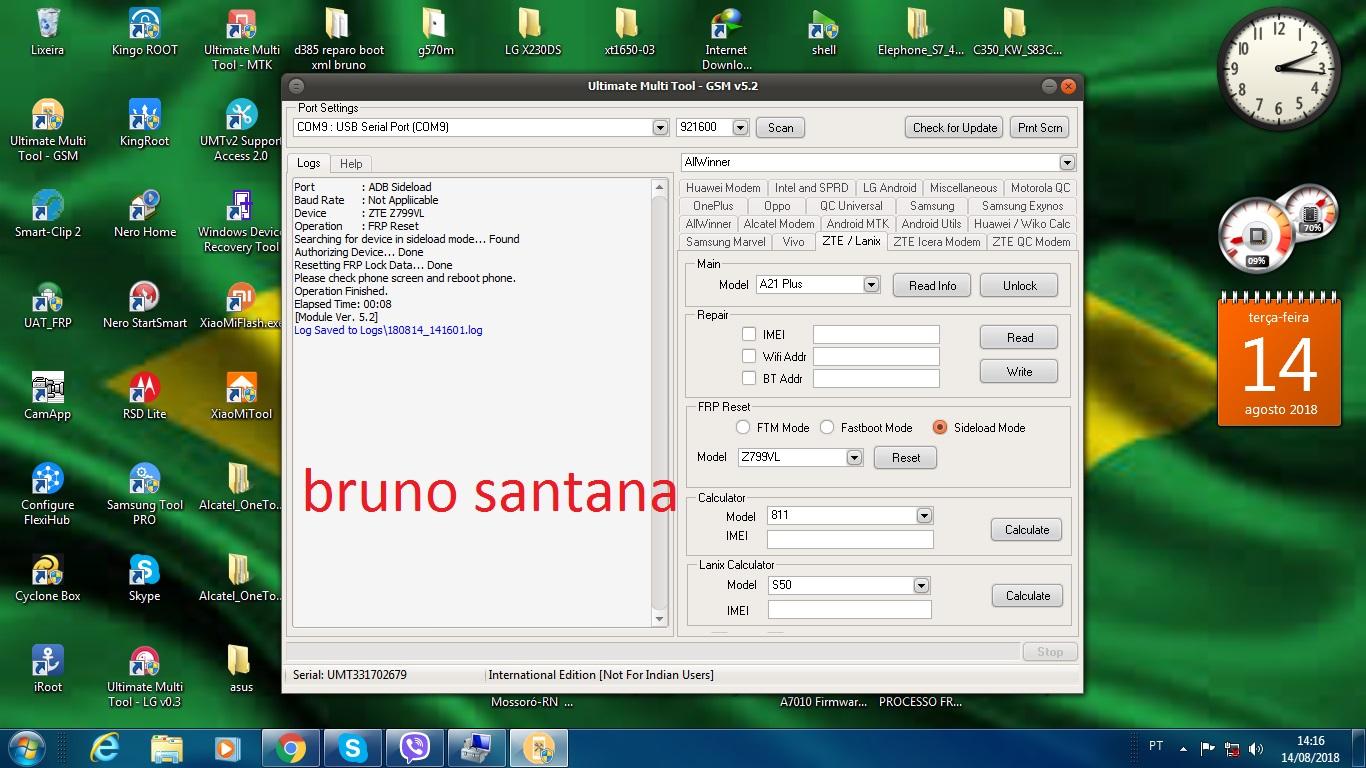Launch UMTv2 Support Access 2.0 shortcut
This screenshot has height=768, width=1366.
click(241, 130)
